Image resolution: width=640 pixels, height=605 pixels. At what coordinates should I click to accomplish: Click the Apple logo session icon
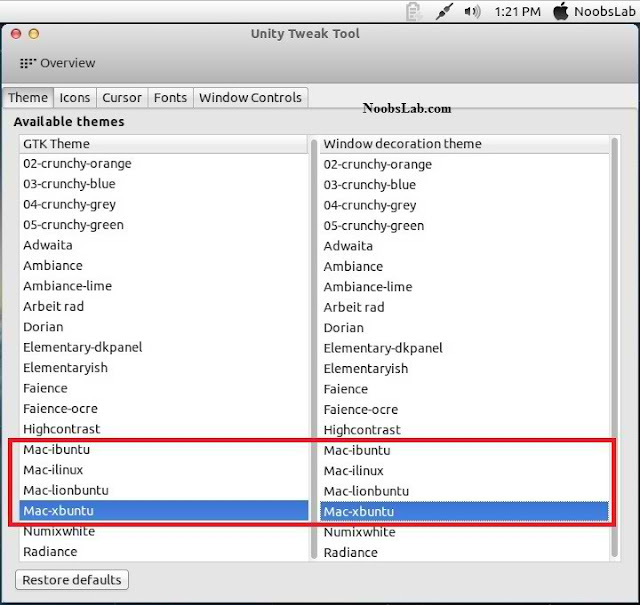point(561,11)
